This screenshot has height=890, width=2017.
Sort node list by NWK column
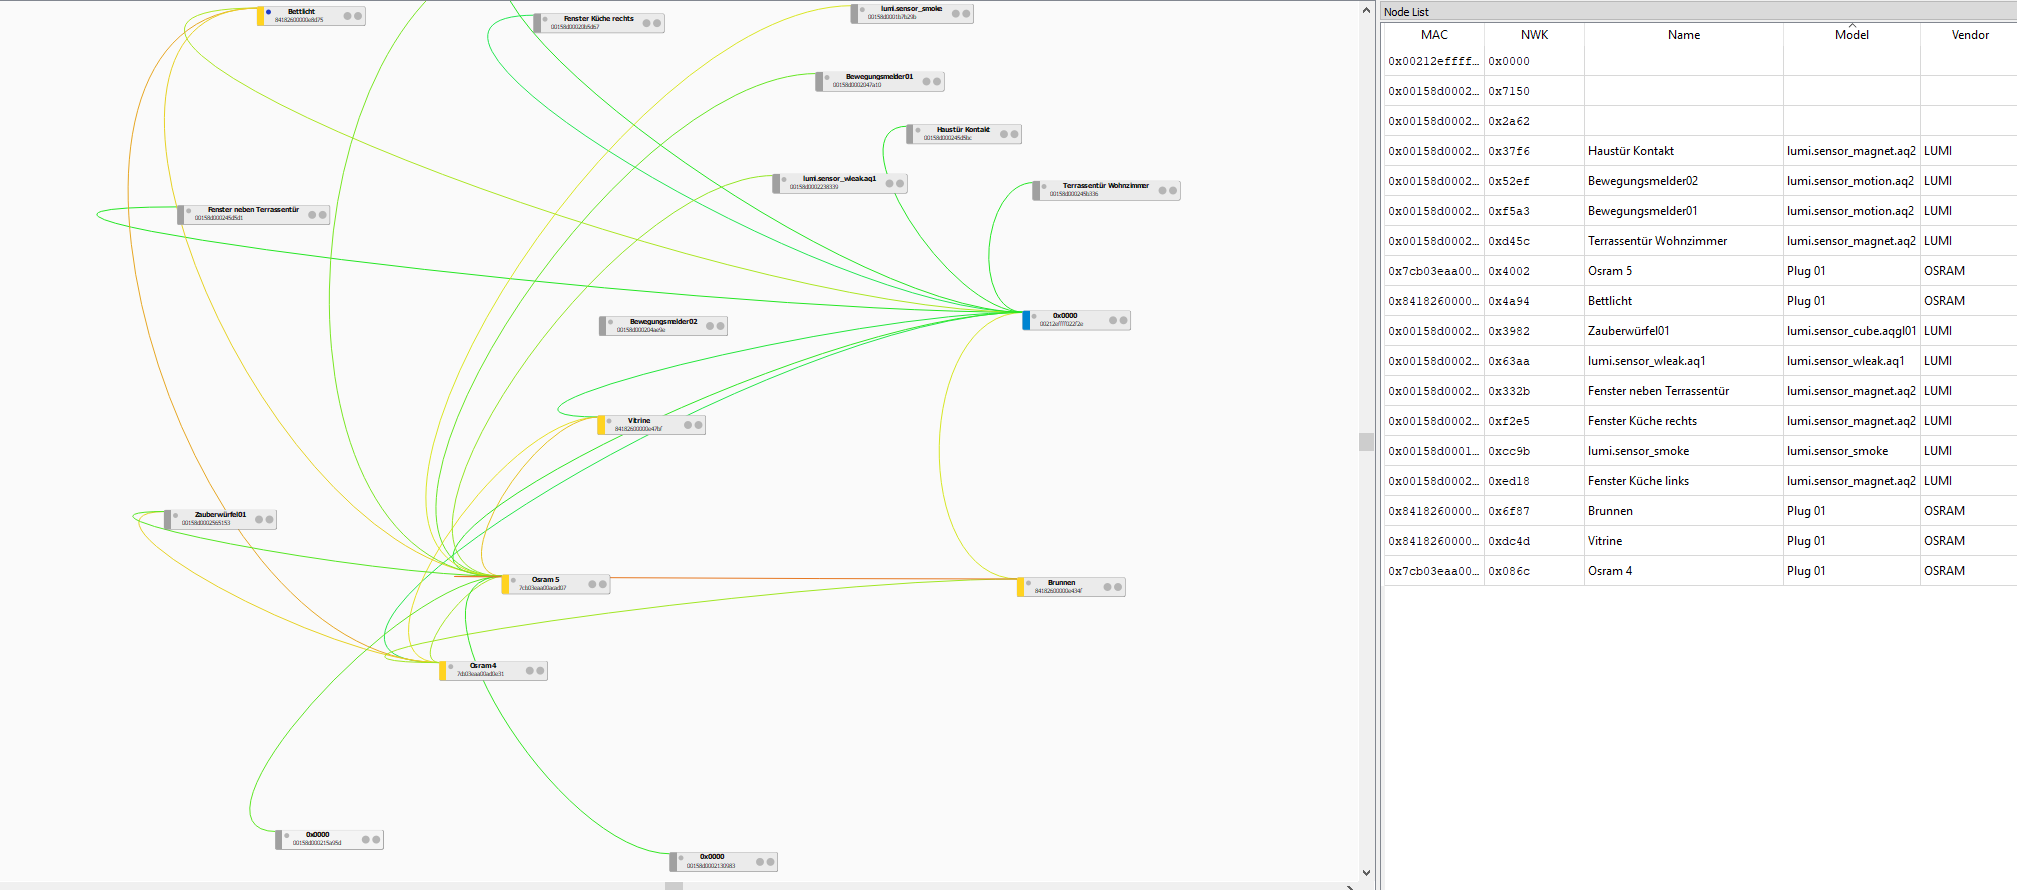1534,35
